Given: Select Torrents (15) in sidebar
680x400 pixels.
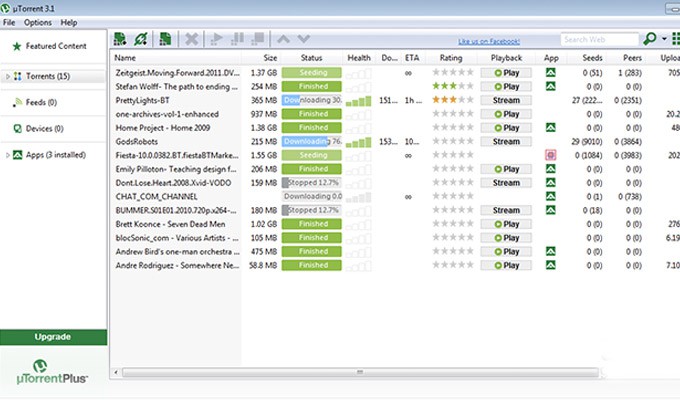Looking at the screenshot, I should click(53, 76).
